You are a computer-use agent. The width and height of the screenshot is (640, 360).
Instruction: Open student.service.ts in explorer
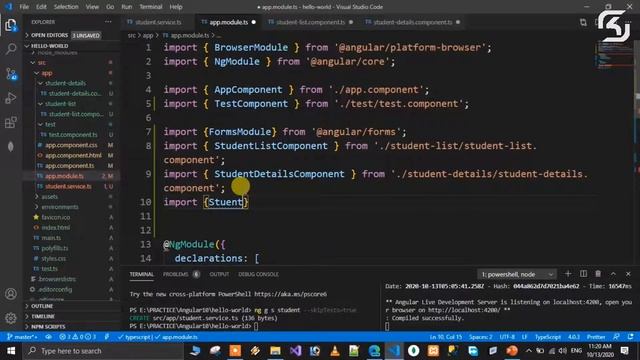[68, 187]
